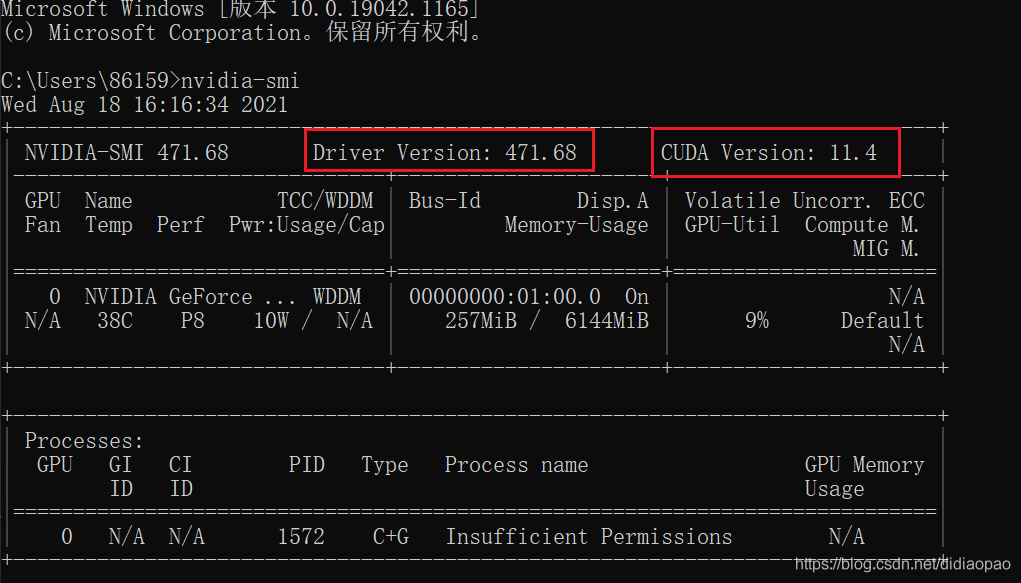This screenshot has width=1021, height=583.
Task: Click the P8 performance state
Action: (192, 321)
